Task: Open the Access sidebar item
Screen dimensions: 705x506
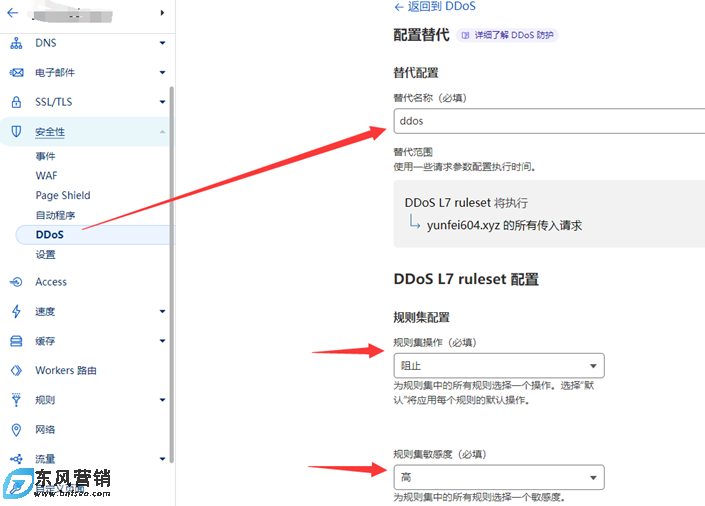Action: click(x=51, y=282)
